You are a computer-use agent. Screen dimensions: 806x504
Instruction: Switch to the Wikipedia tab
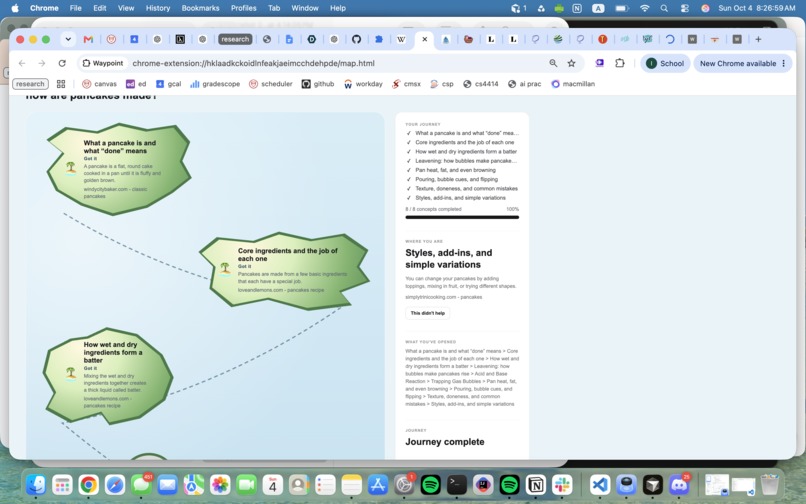pyautogui.click(x=401, y=39)
